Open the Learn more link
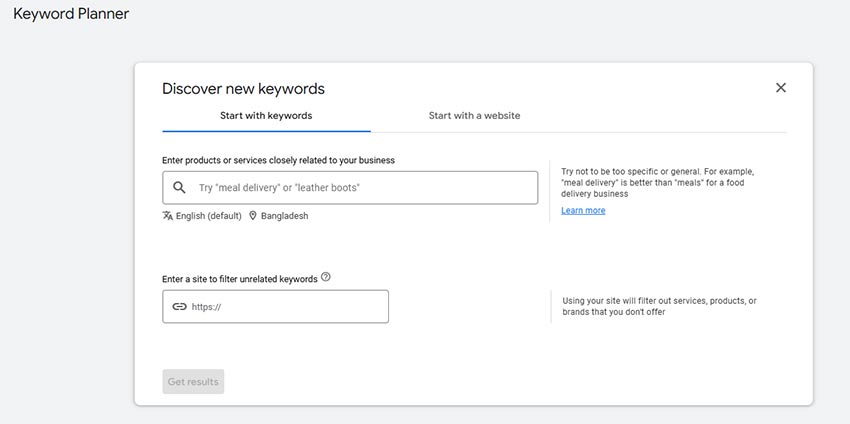Image resolution: width=850 pixels, height=424 pixels. [x=583, y=210]
